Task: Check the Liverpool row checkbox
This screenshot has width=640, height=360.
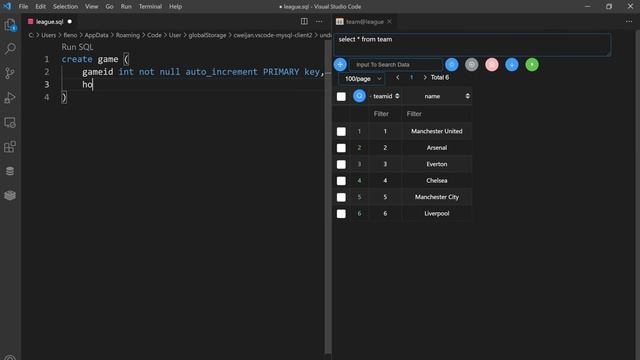Action: (x=341, y=213)
